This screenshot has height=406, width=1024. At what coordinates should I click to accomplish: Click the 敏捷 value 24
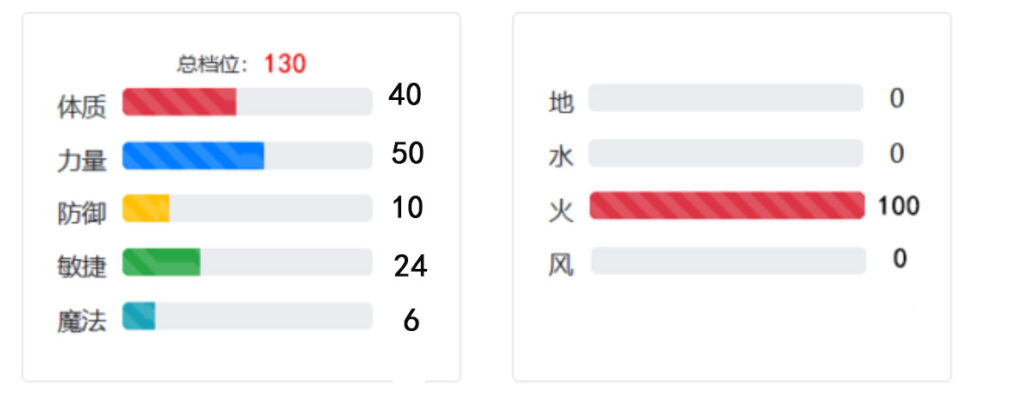pyautogui.click(x=410, y=266)
